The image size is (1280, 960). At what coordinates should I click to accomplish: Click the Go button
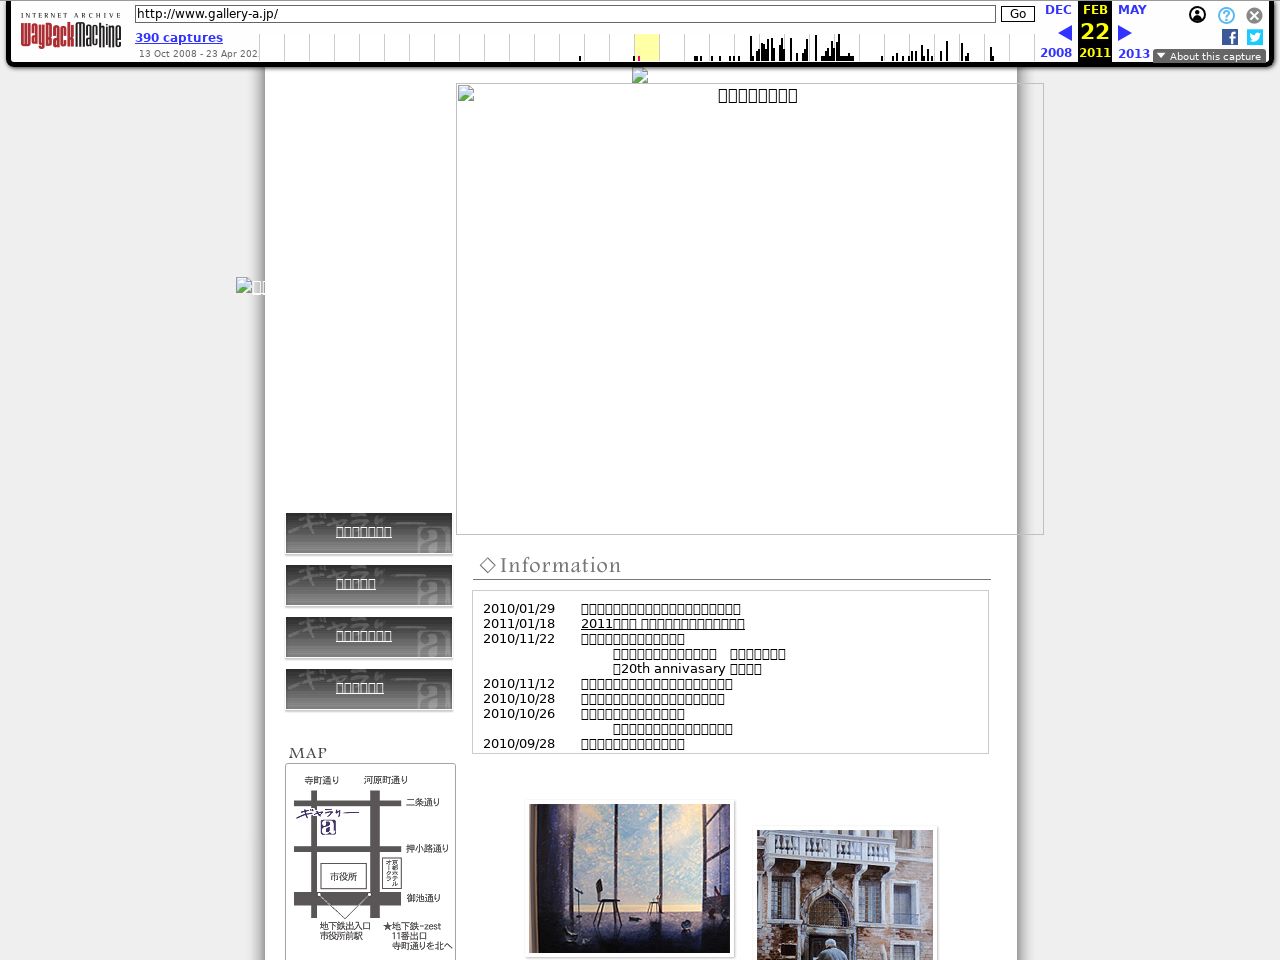(x=1018, y=14)
